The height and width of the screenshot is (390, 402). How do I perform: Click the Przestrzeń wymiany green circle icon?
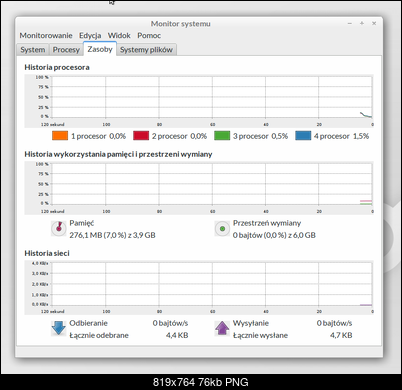222,229
